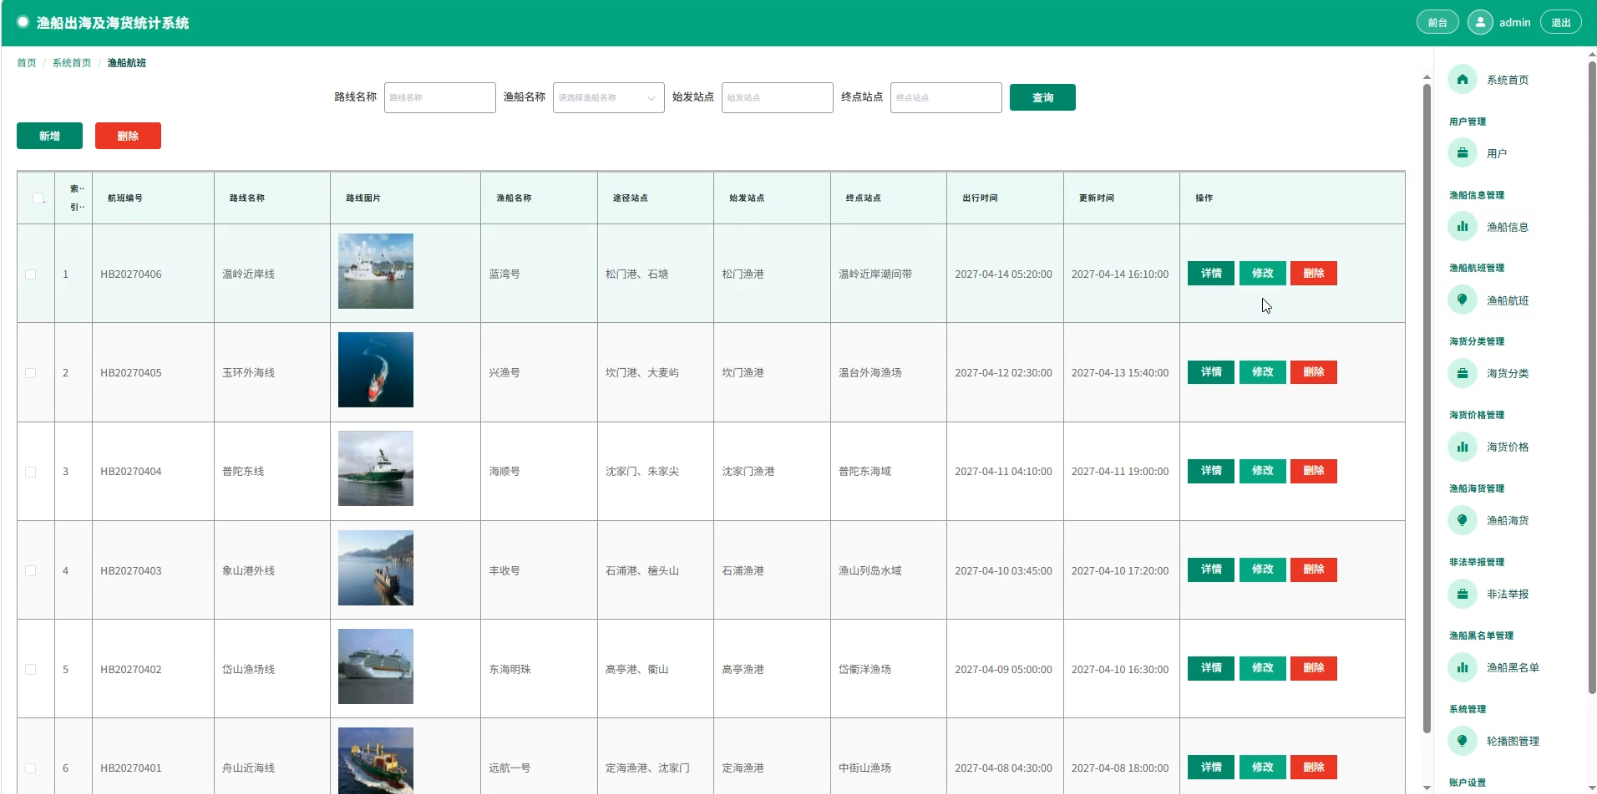Click the green 新增 add button
This screenshot has width=1597, height=794.
[49, 136]
